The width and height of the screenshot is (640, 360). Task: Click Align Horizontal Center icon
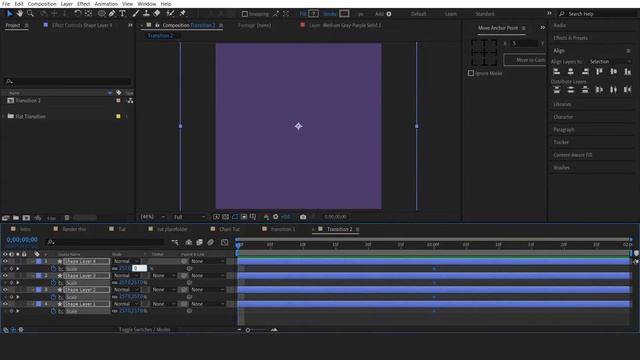point(571,72)
